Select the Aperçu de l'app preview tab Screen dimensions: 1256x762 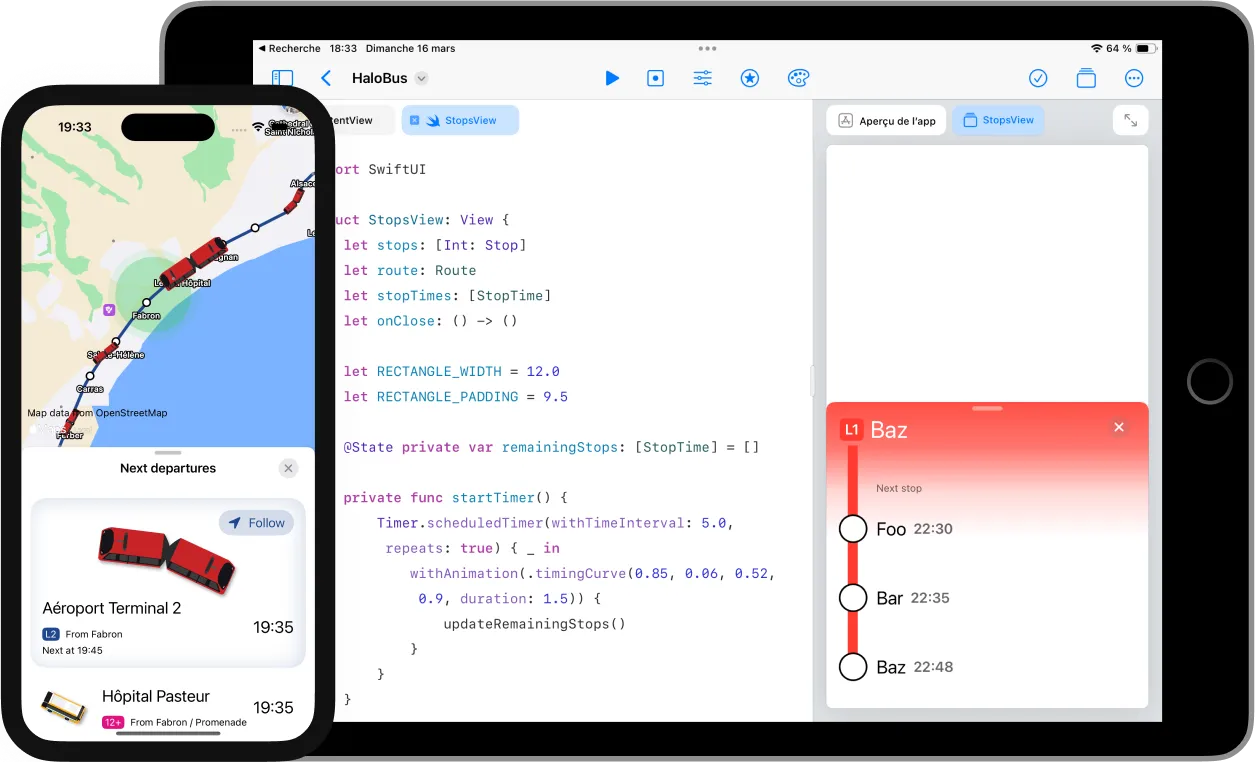click(886, 120)
